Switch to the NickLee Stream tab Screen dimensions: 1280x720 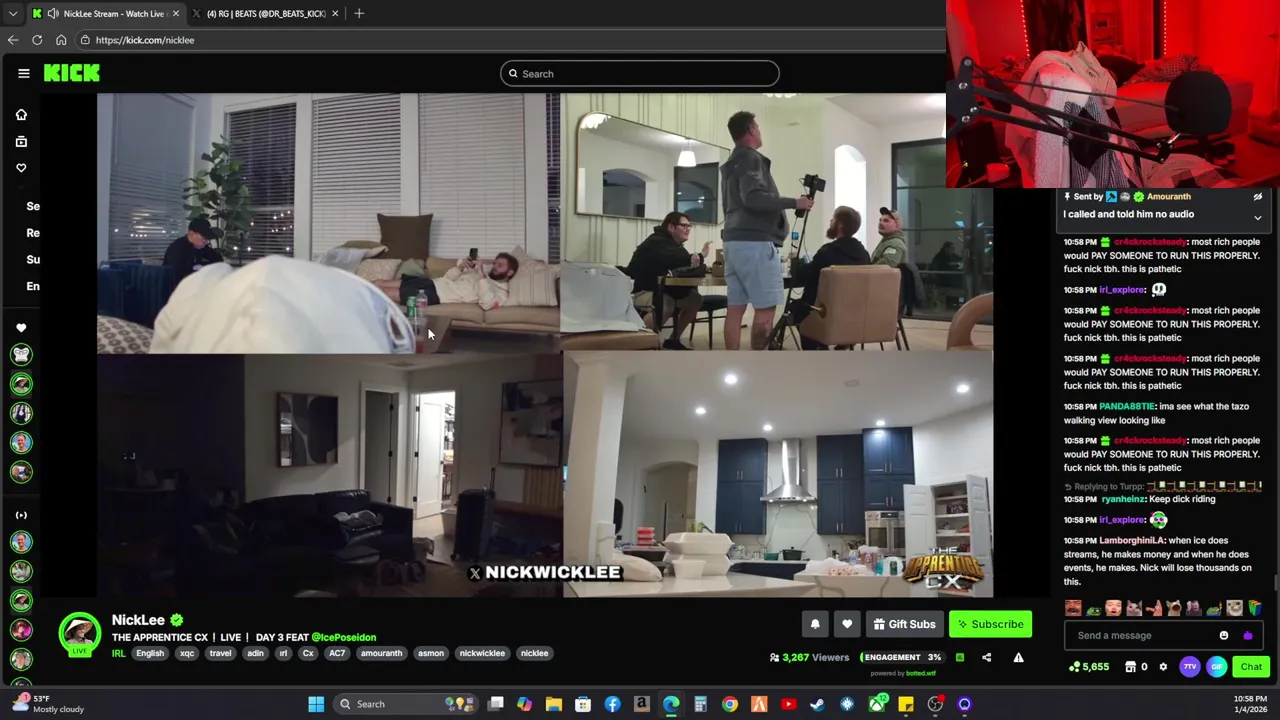(x=106, y=13)
